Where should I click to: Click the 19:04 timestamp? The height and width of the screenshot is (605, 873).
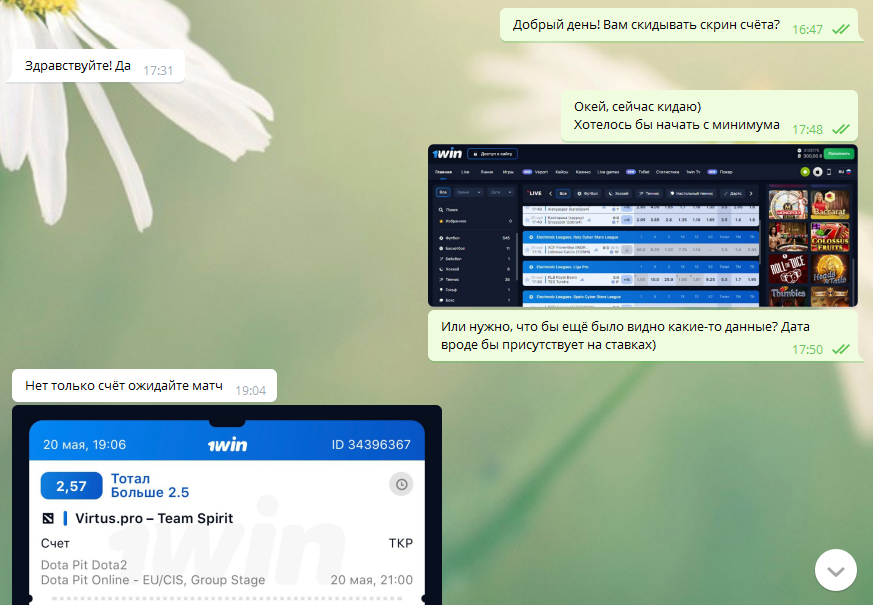tap(251, 391)
